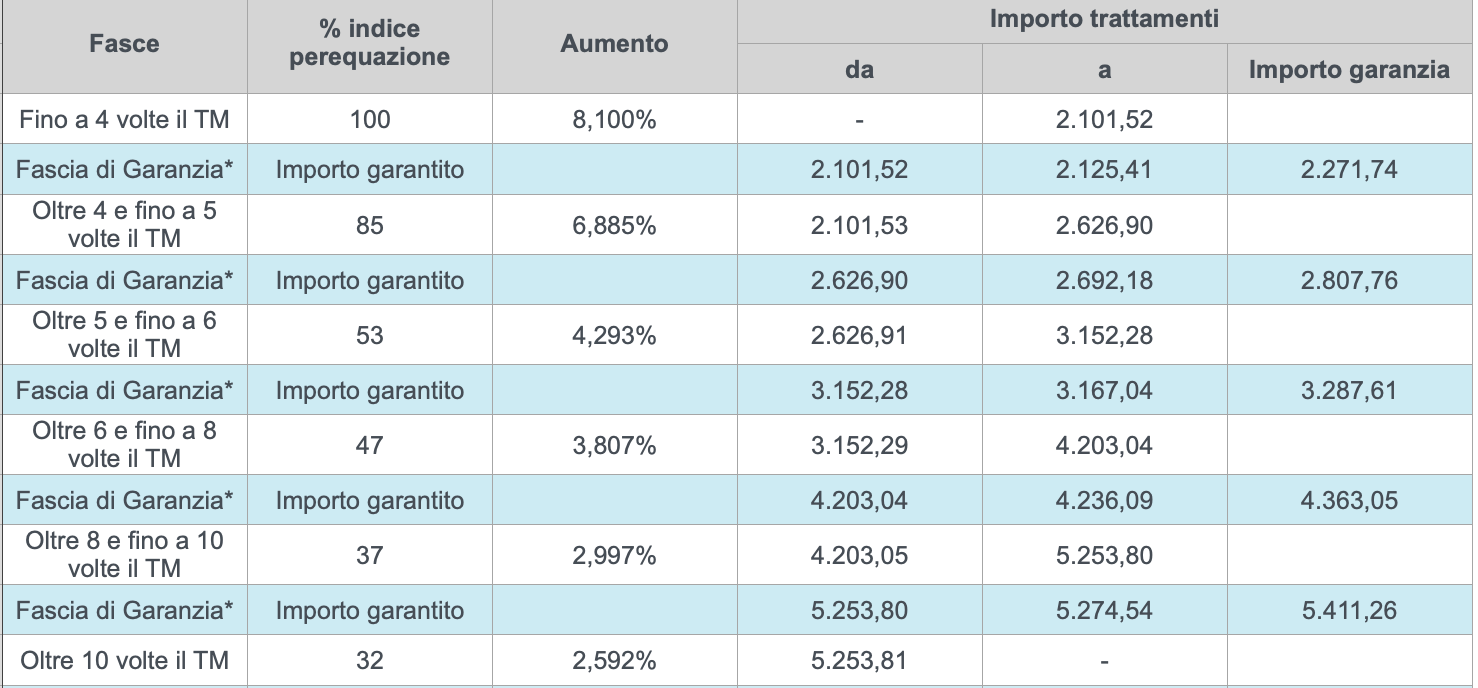This screenshot has height=688, width=1478.
Task: Click the 8,100% increase cell
Action: 614,120
